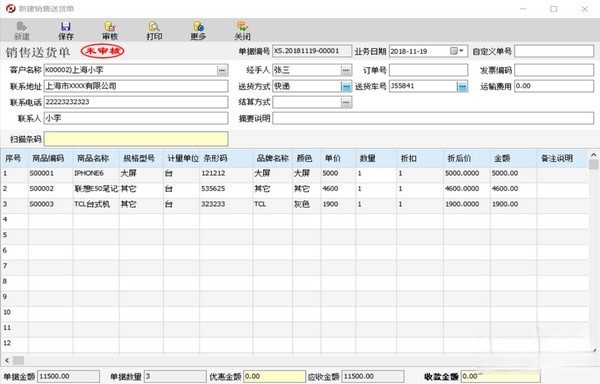Open vehicle number picker beside 送货车号
This screenshot has width=600, height=384.
tap(462, 86)
